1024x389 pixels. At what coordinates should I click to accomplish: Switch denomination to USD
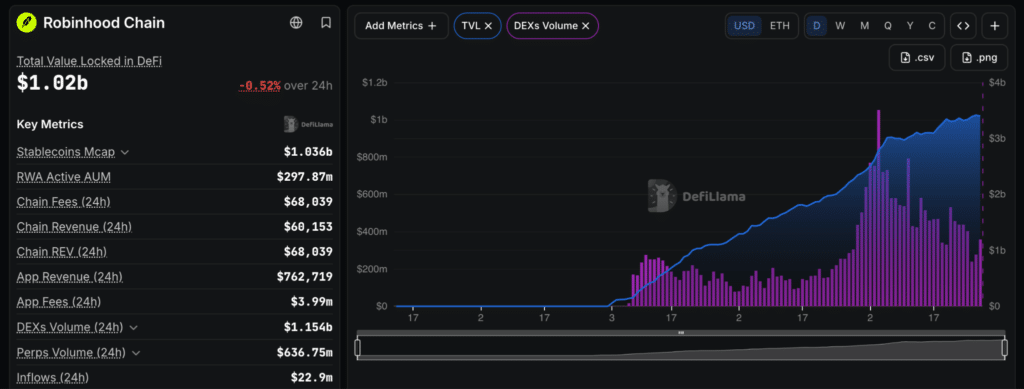point(744,26)
